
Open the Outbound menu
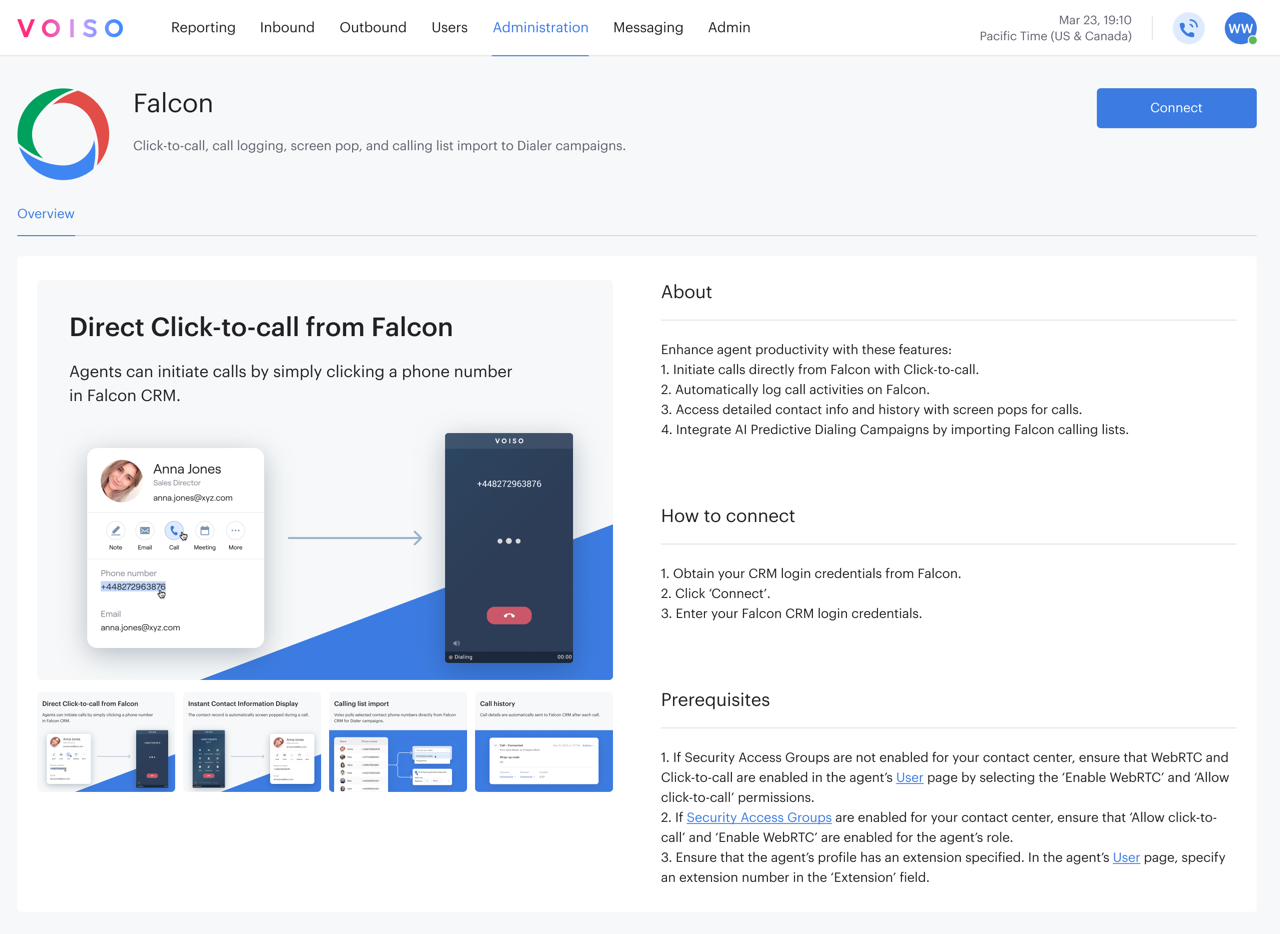point(373,28)
